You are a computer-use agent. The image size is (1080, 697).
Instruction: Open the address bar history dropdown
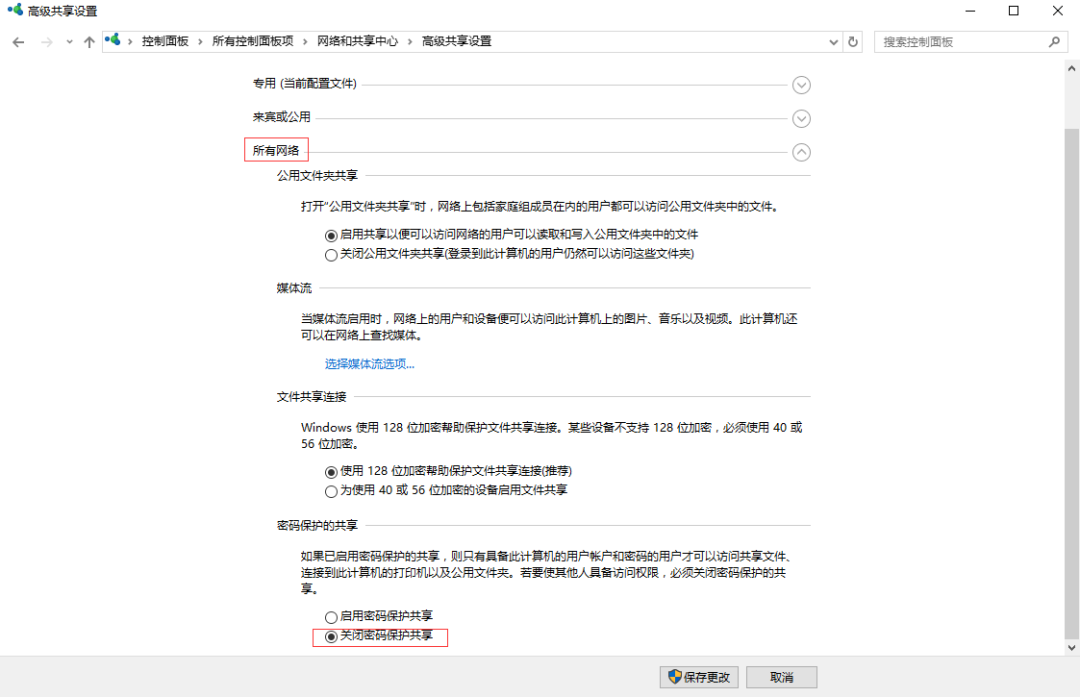coord(833,41)
